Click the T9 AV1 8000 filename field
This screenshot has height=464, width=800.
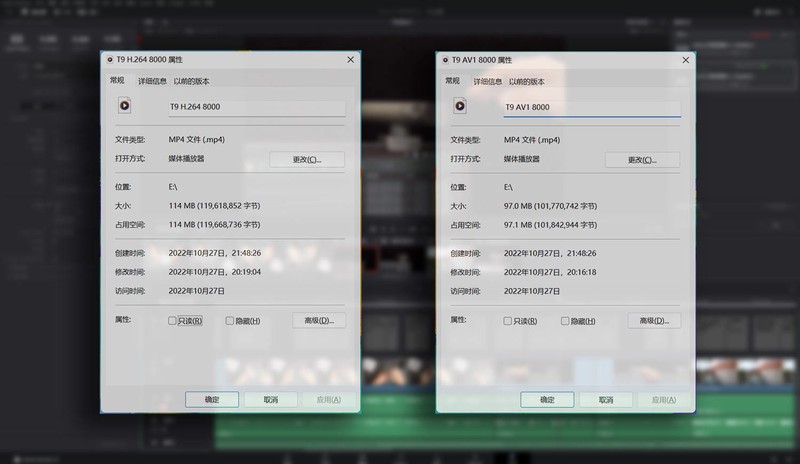(592, 108)
